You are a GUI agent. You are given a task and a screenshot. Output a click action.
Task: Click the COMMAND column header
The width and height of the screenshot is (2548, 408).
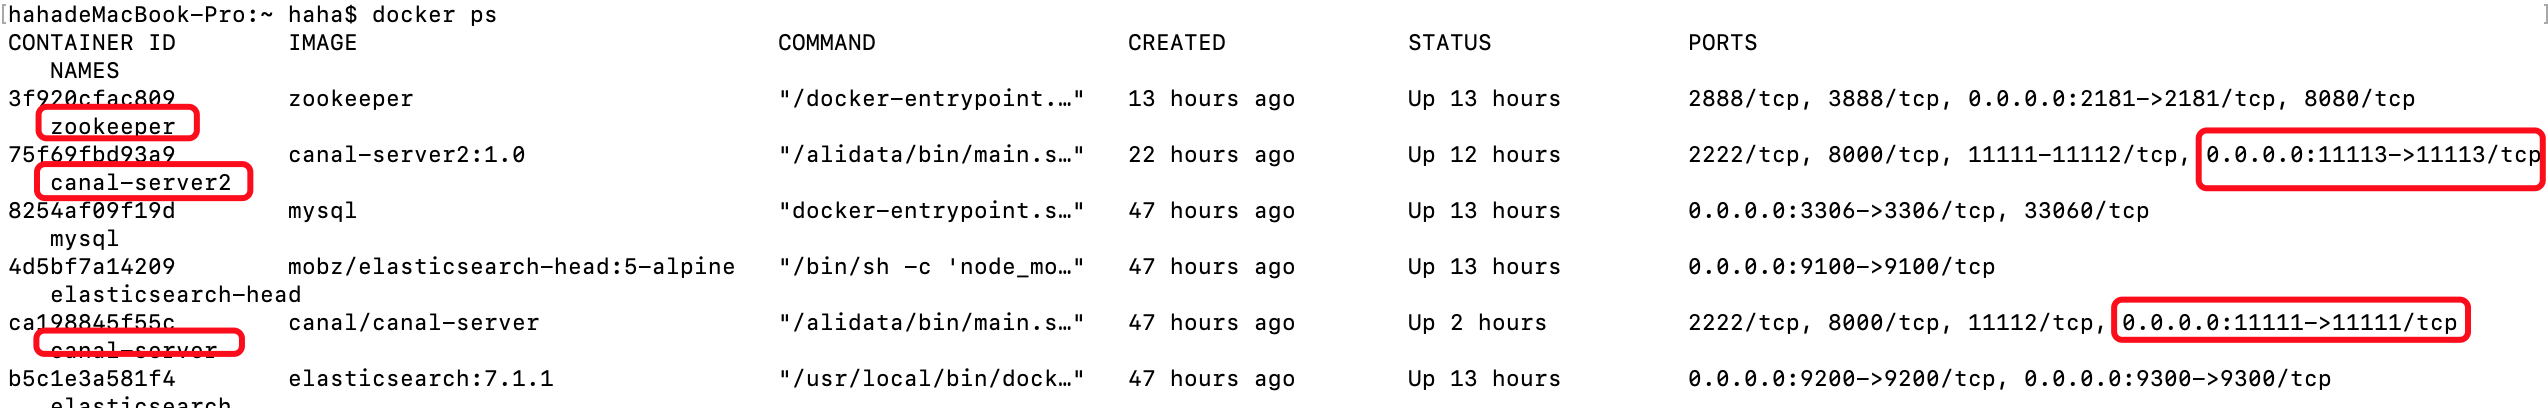[826, 43]
